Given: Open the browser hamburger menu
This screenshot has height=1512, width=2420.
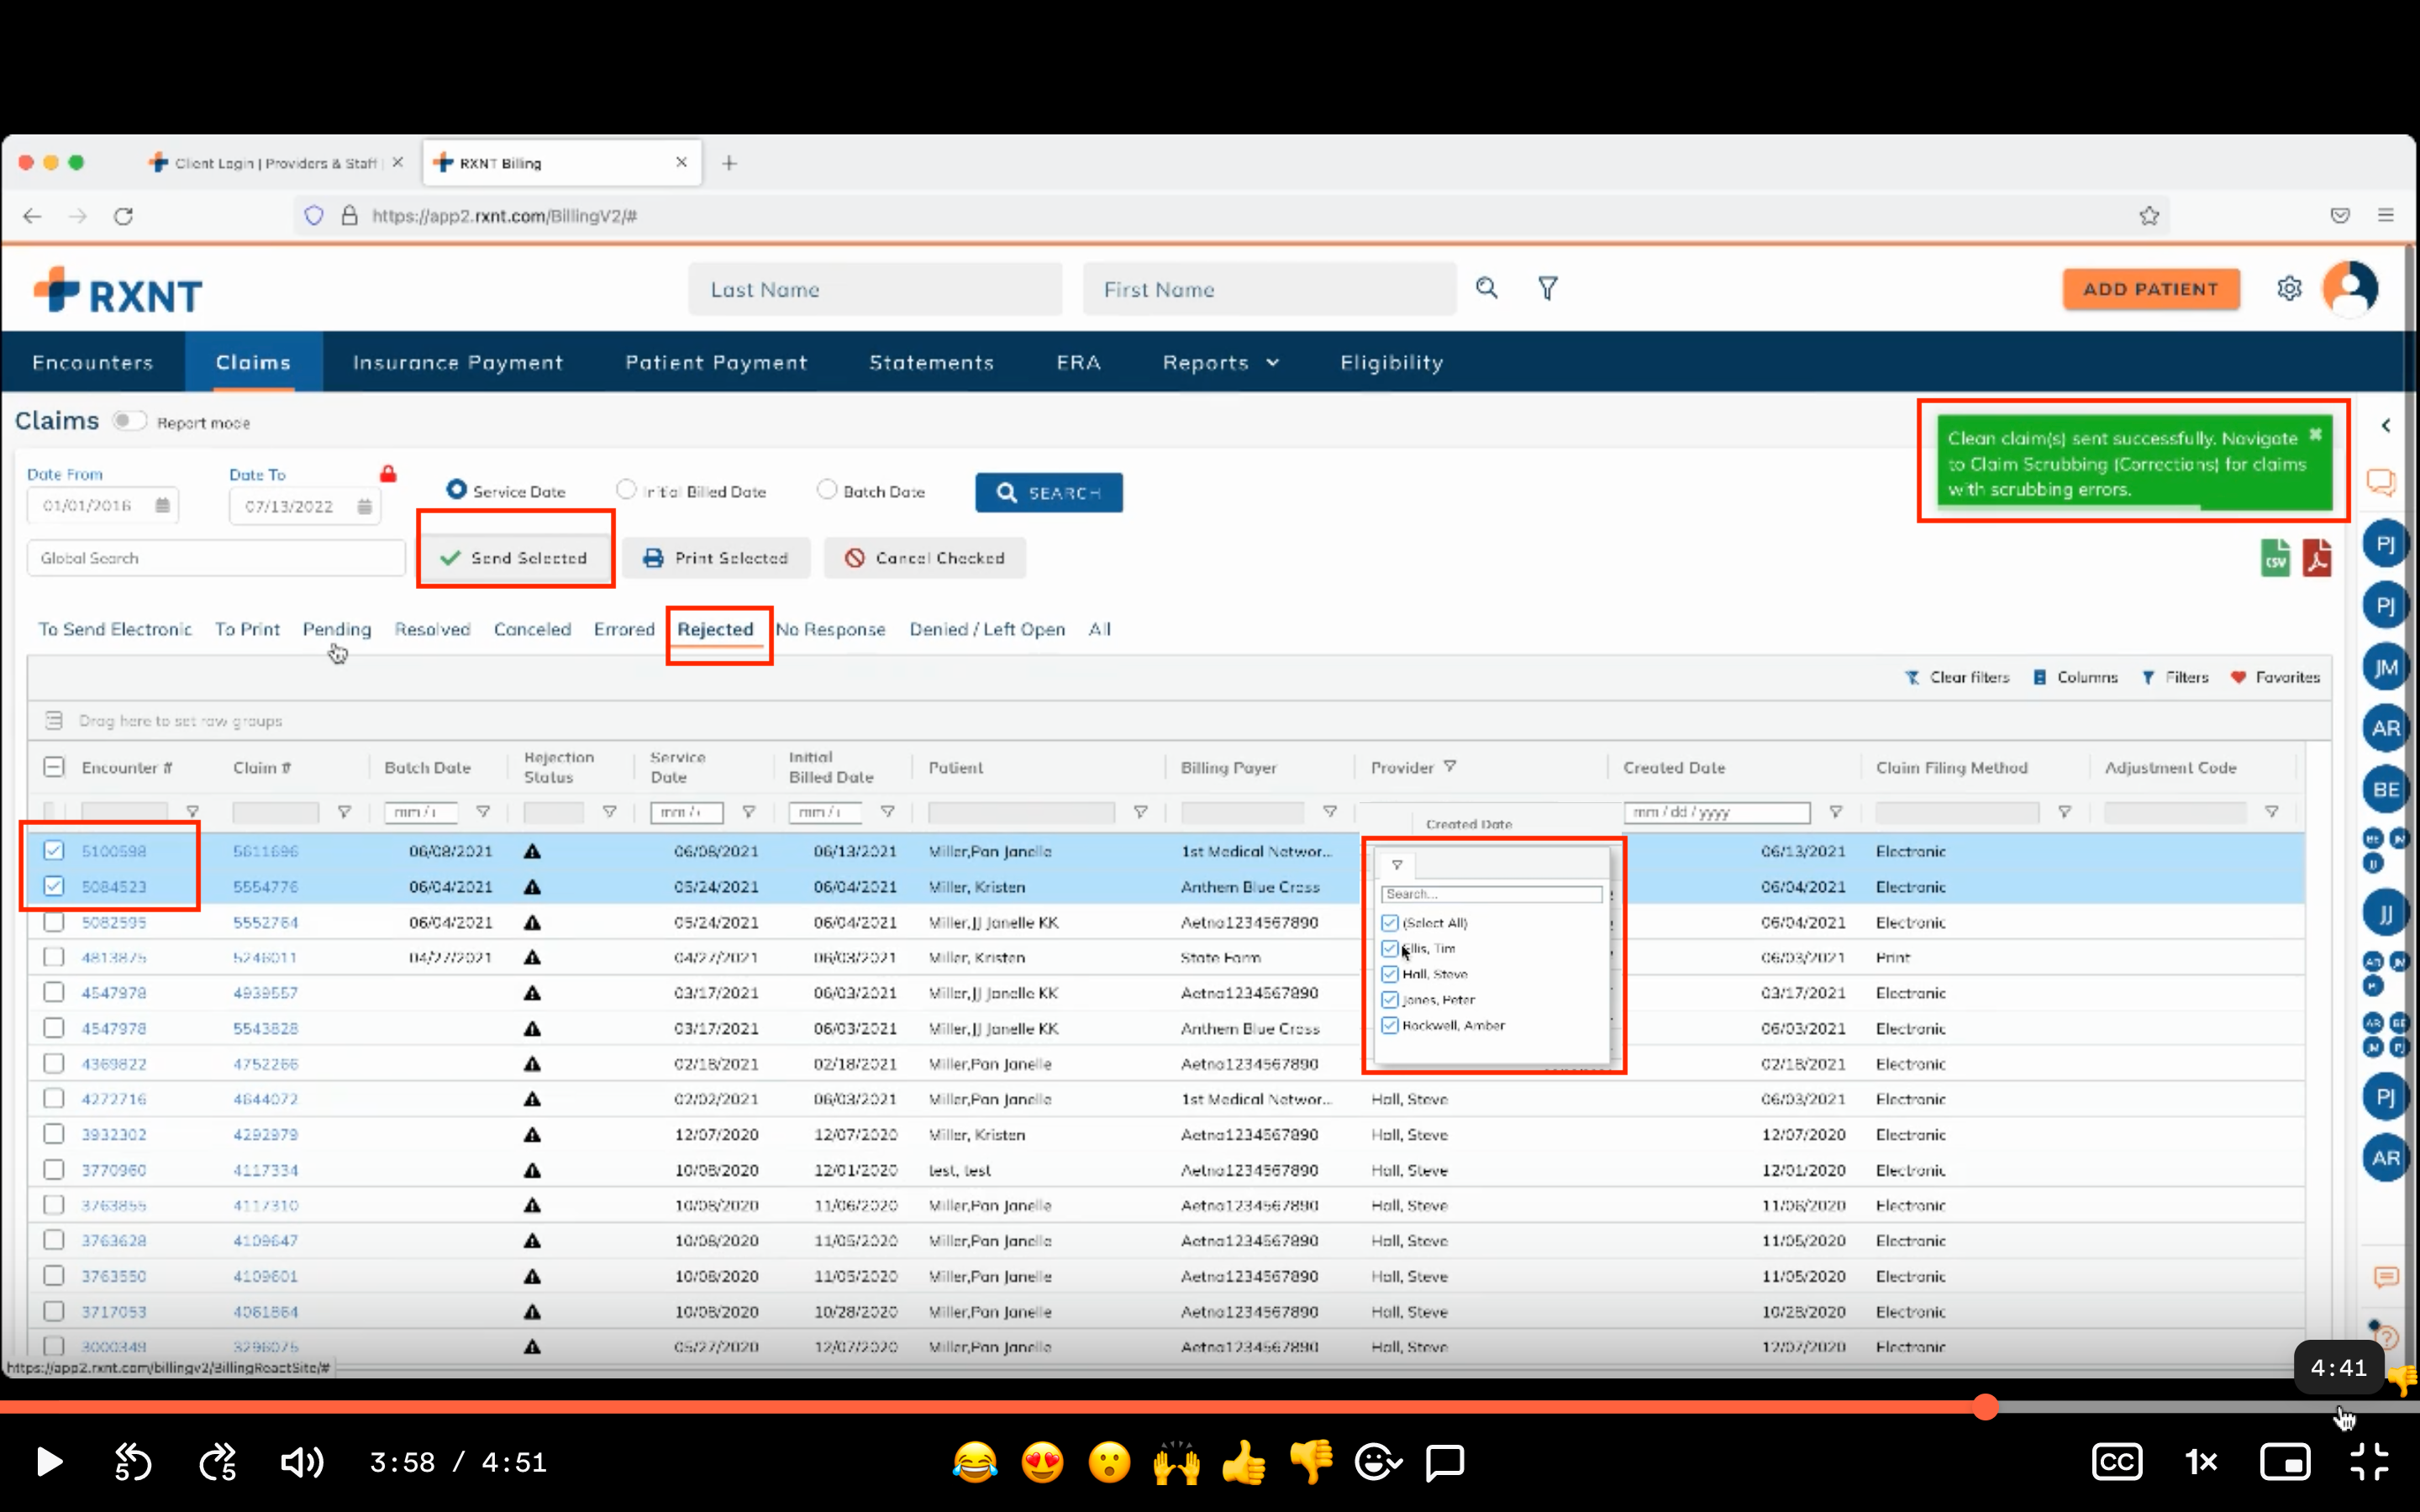Looking at the screenshot, I should 2385,215.
